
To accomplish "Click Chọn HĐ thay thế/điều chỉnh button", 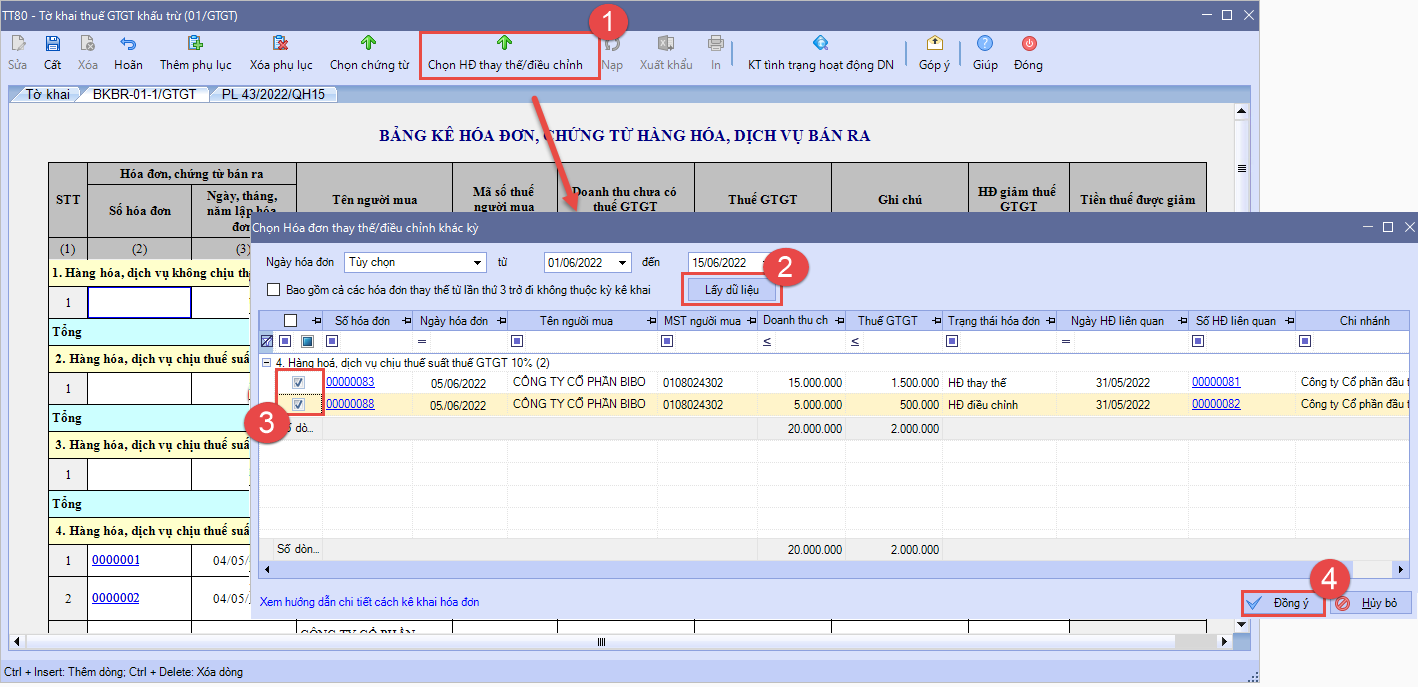I will 505,53.
